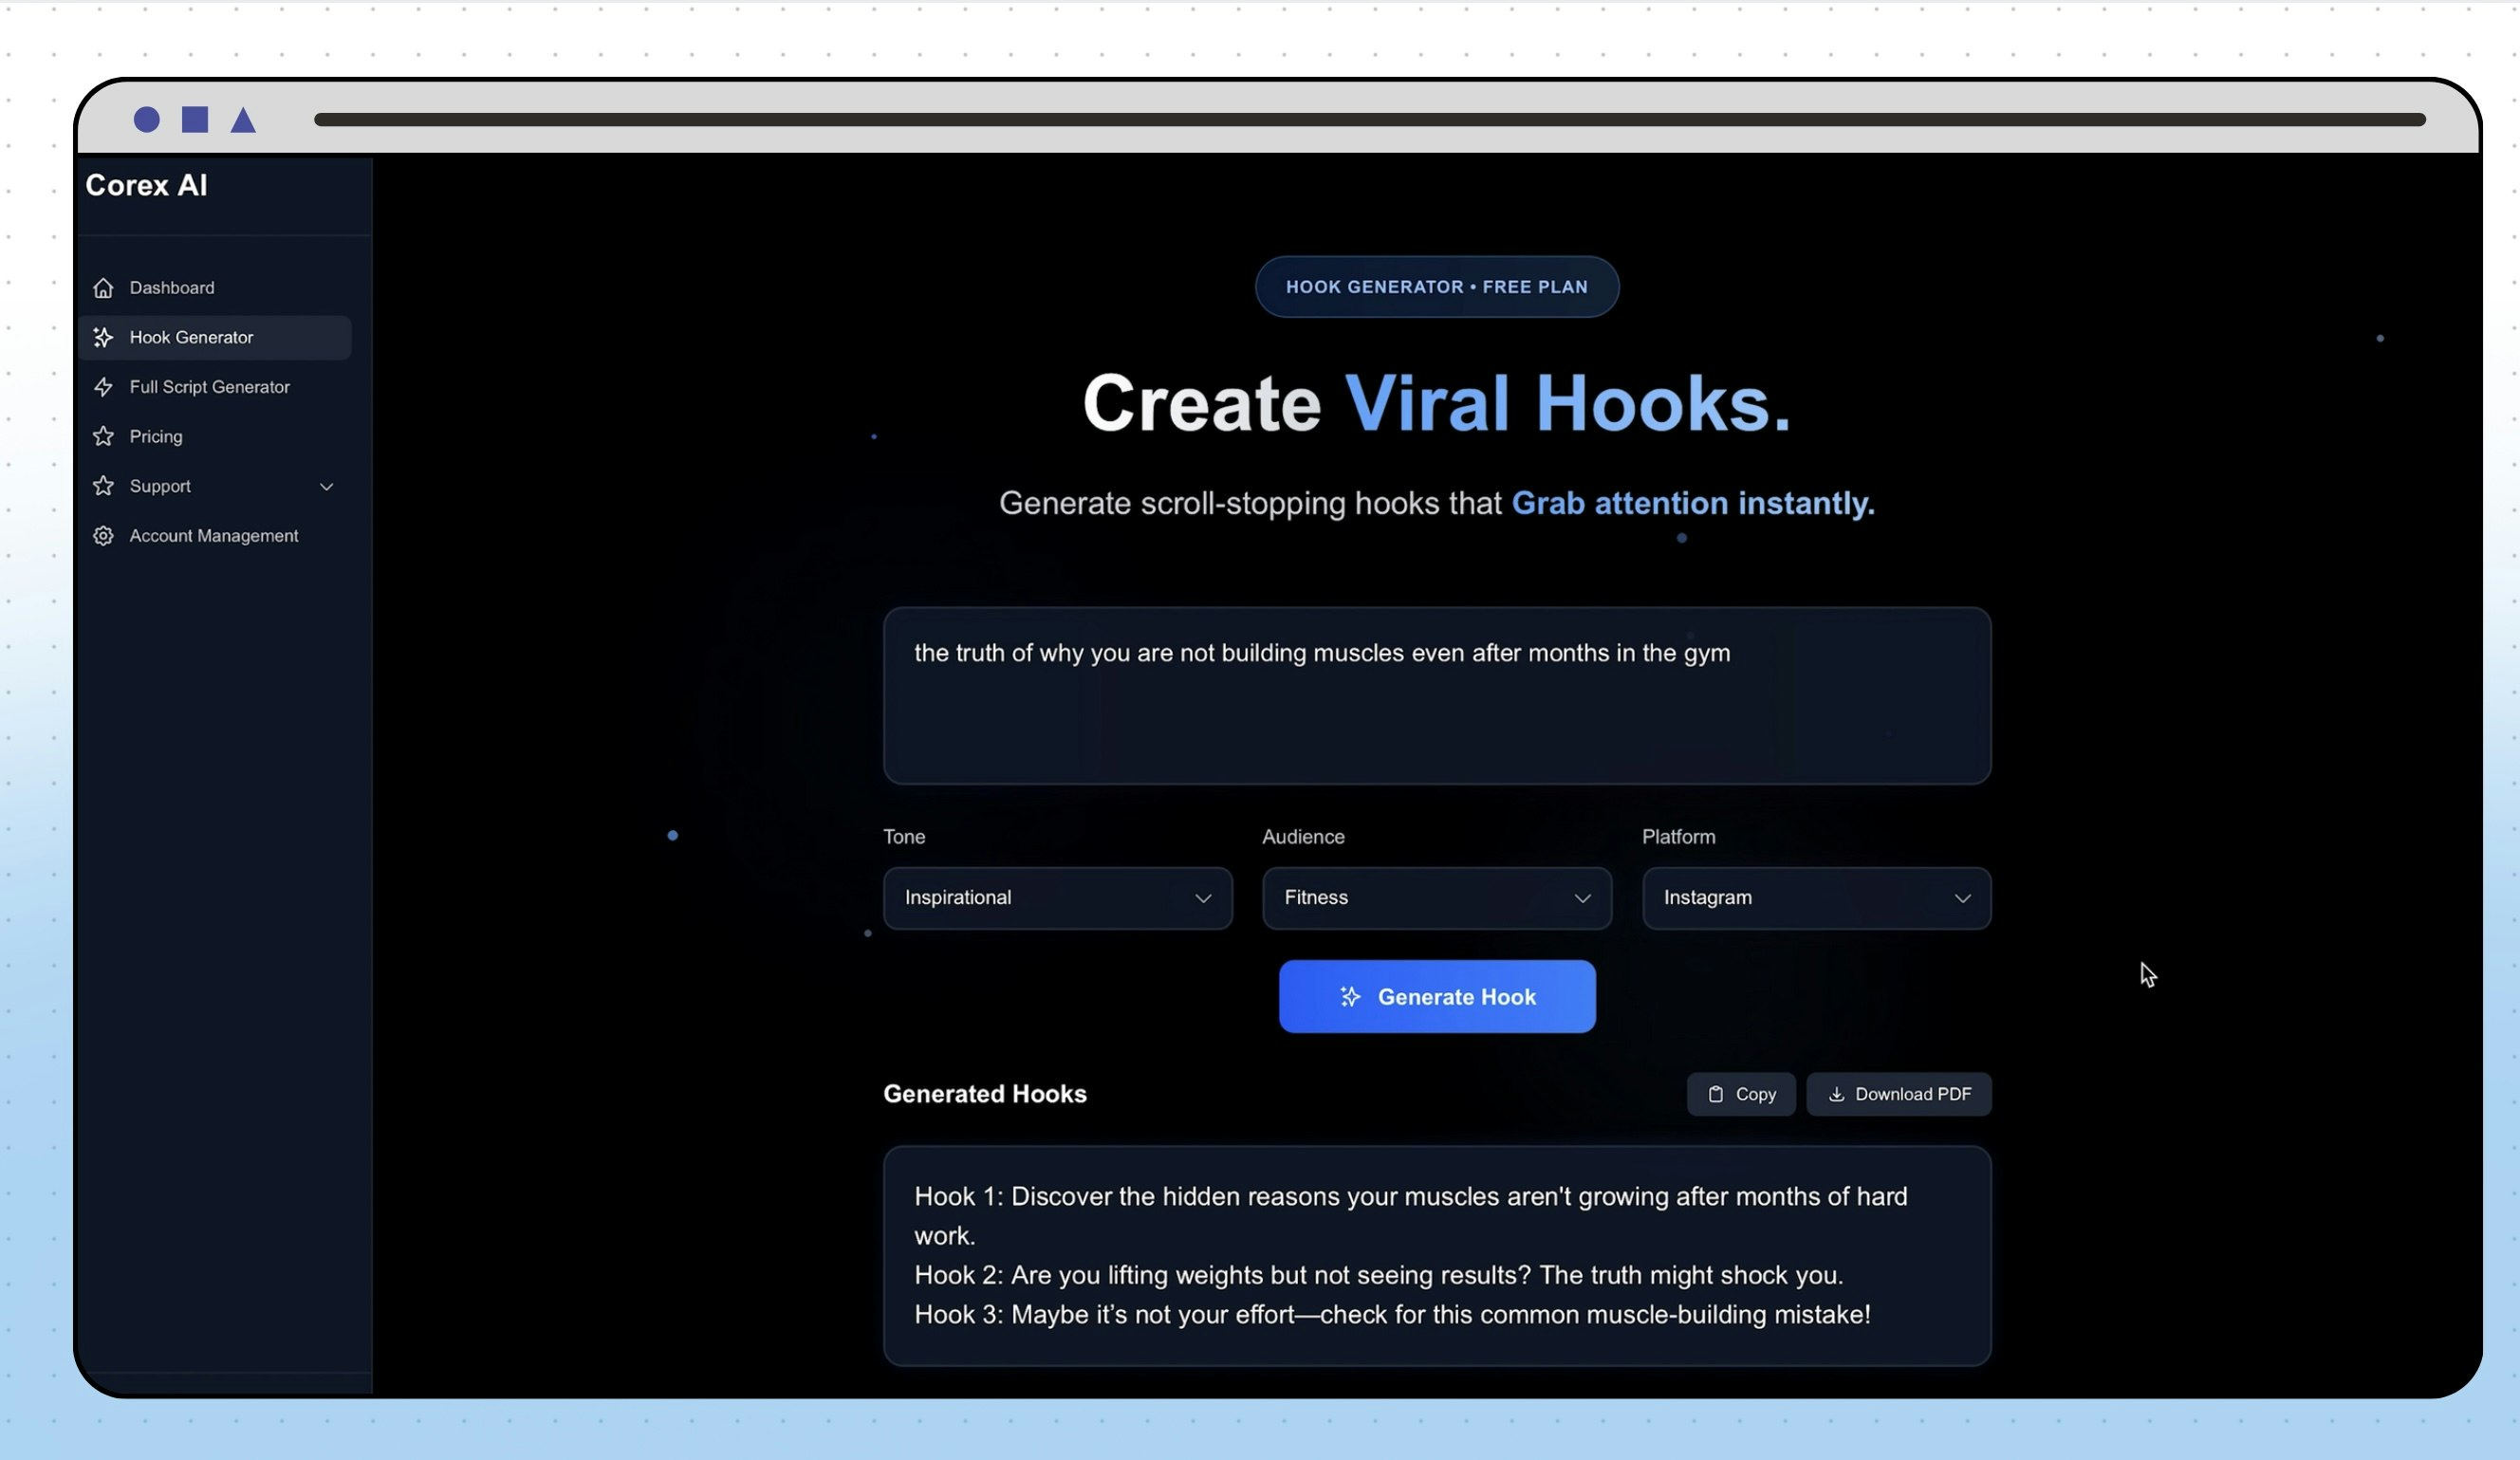Click the Hook Generator sparkle icon in sidebar
The height and width of the screenshot is (1460, 2520).
coord(103,338)
